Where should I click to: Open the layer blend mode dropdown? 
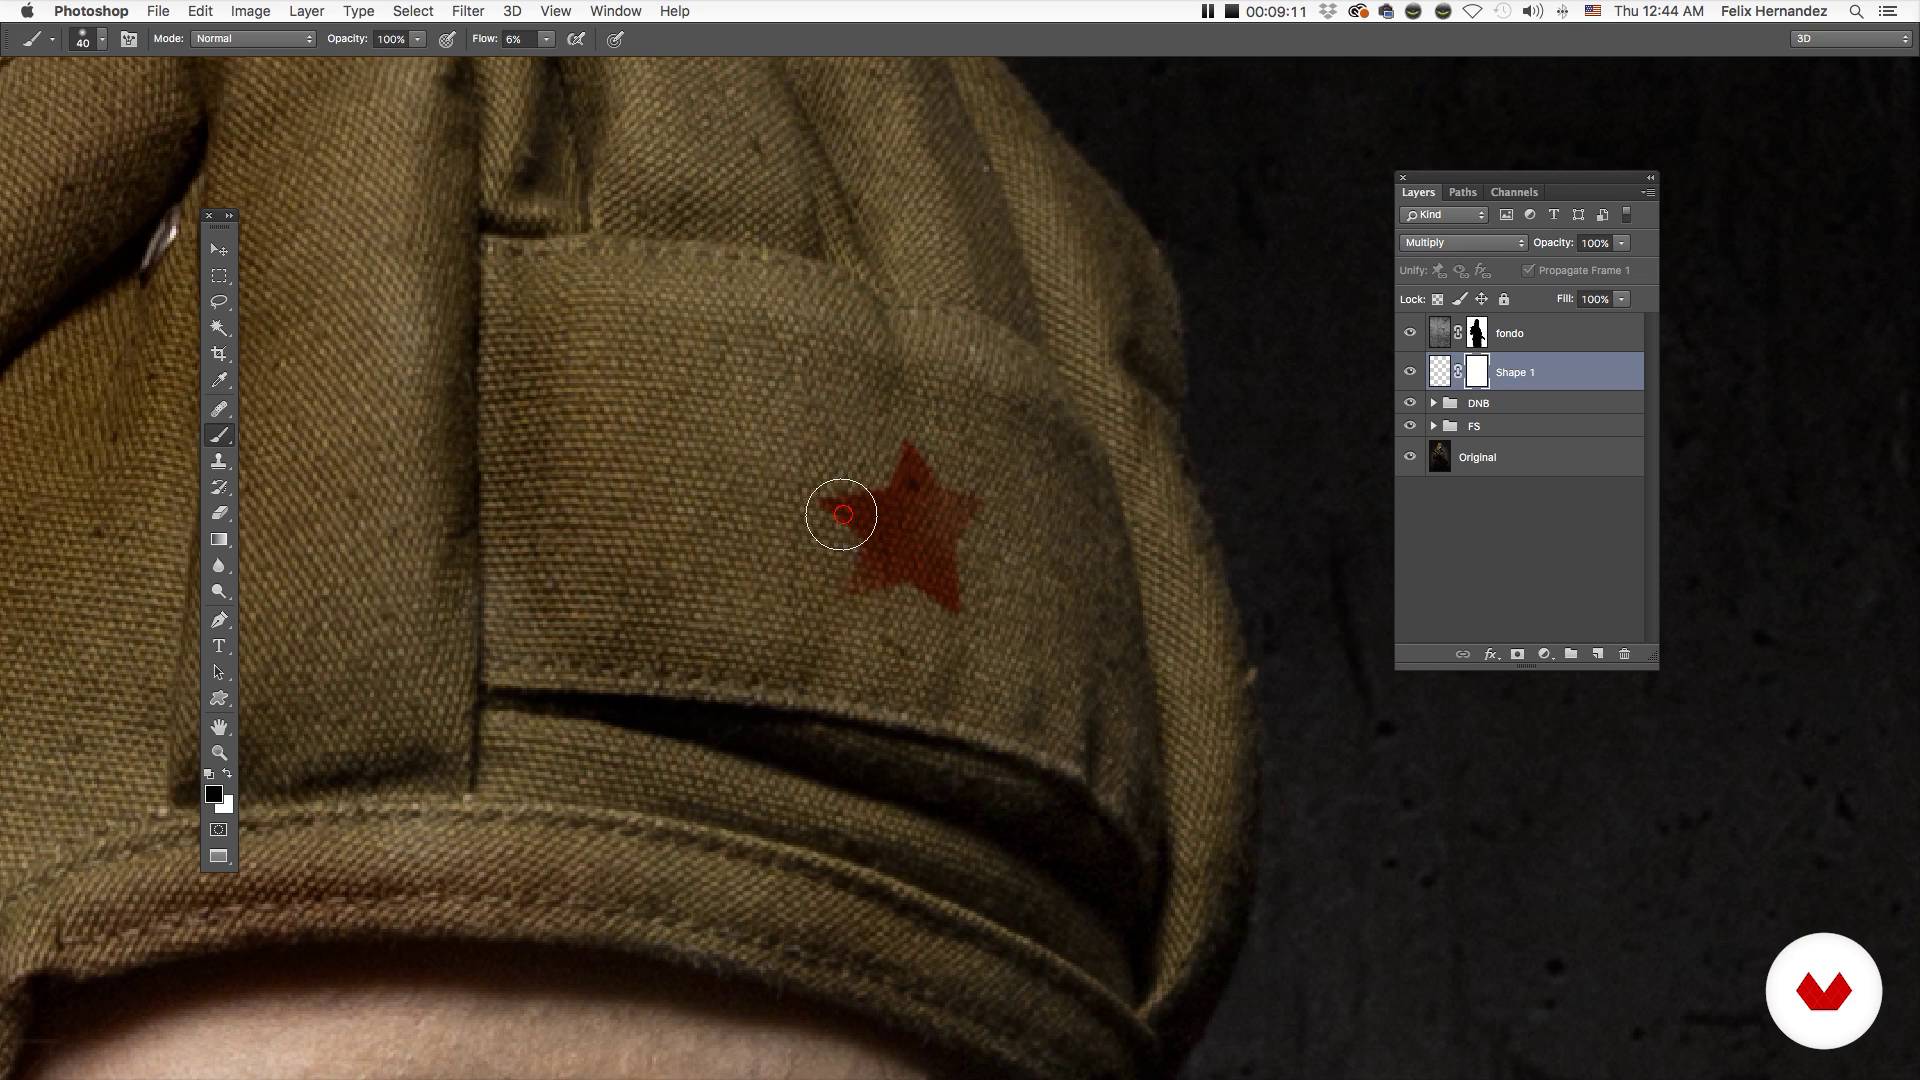[x=1463, y=243]
